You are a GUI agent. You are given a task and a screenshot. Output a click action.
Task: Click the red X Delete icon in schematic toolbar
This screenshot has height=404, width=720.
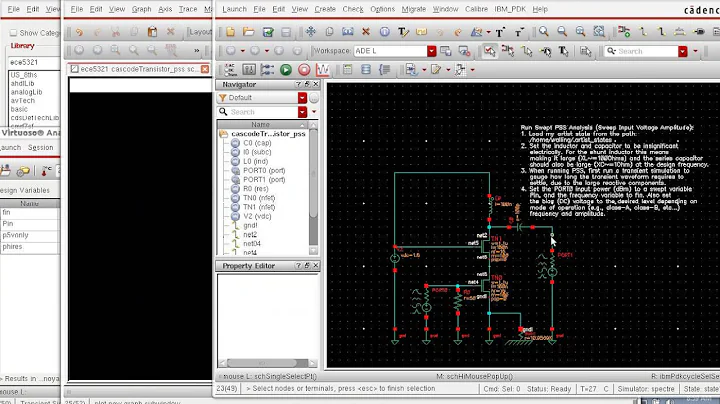point(366,32)
